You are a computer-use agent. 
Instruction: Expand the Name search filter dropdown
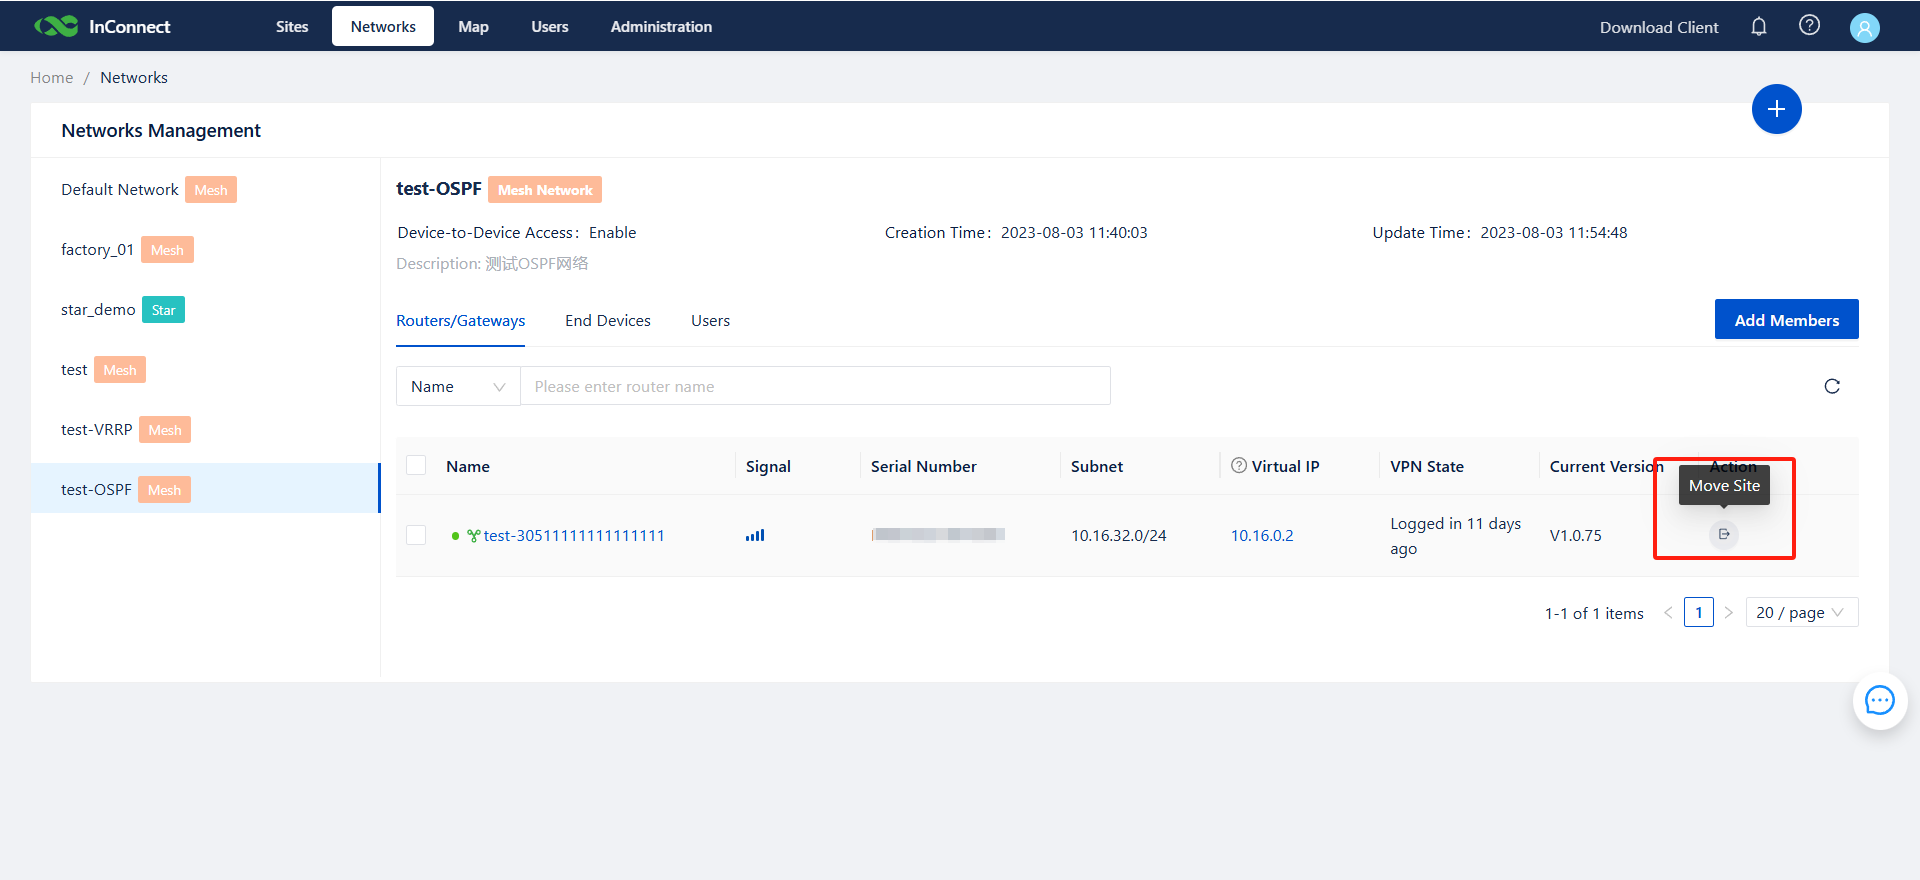pos(458,386)
